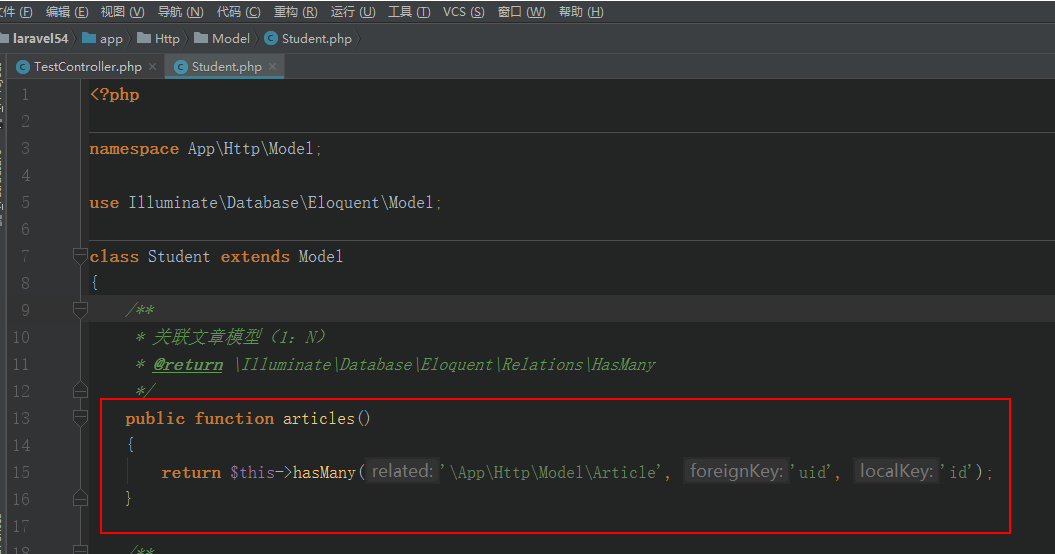1055x554 pixels.
Task: Click the Model folder icon in breadcrumb
Action: [201, 39]
